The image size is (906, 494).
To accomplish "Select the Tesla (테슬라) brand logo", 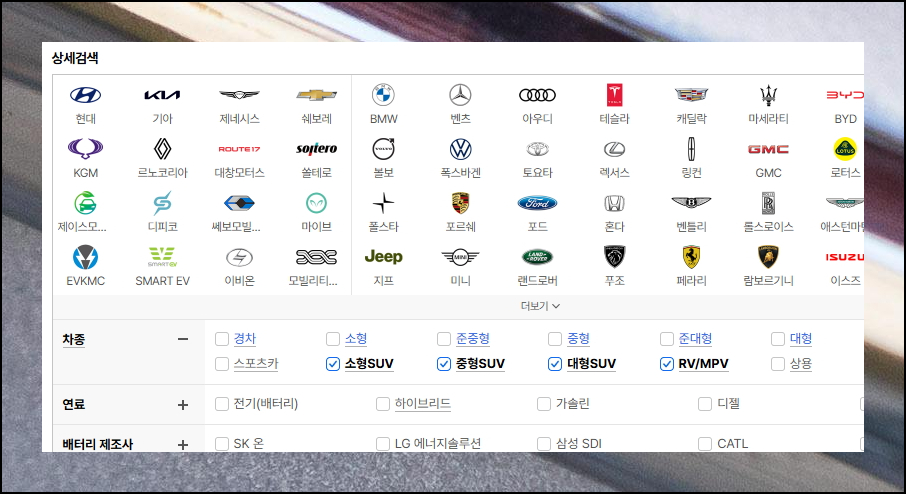I will [614, 95].
